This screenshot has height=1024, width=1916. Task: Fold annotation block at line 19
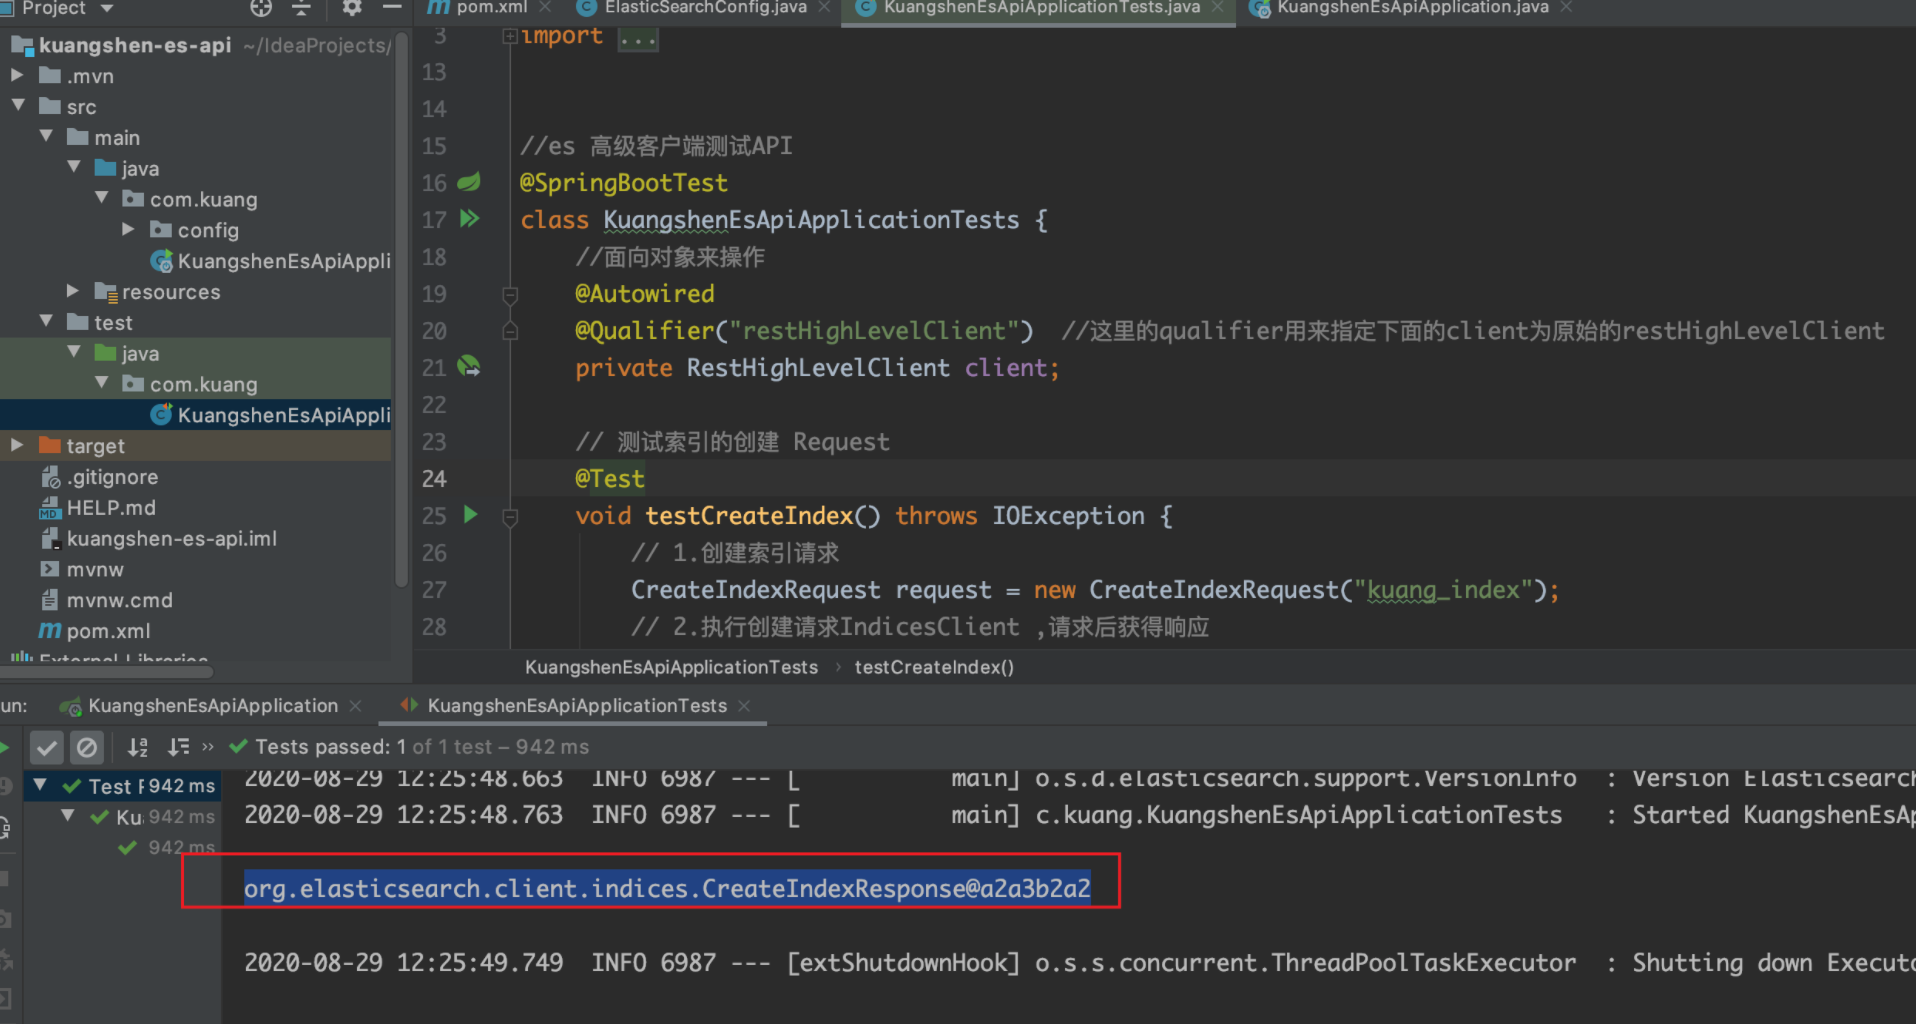click(x=510, y=294)
